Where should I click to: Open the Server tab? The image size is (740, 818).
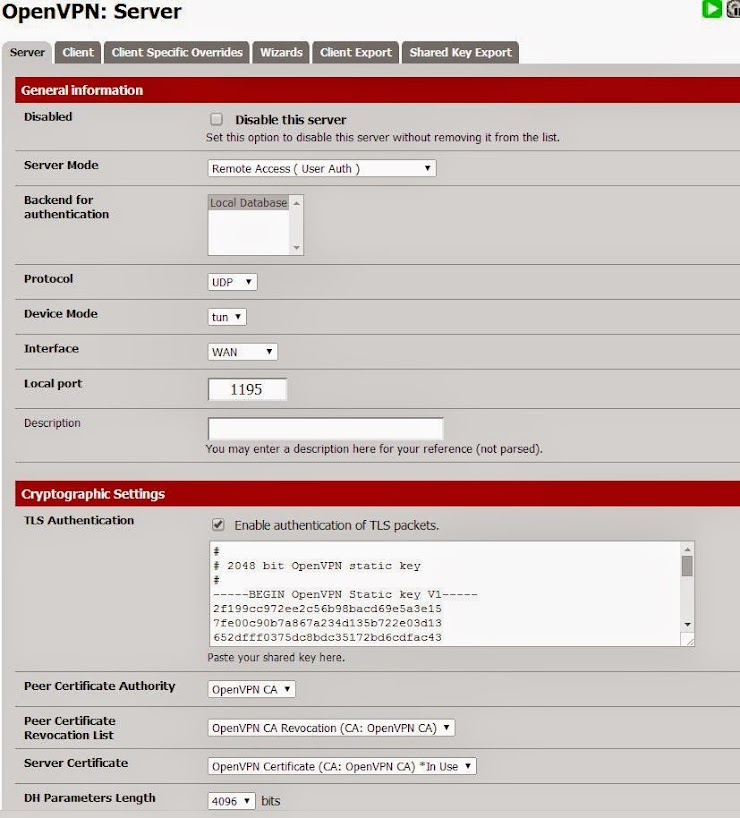27,52
